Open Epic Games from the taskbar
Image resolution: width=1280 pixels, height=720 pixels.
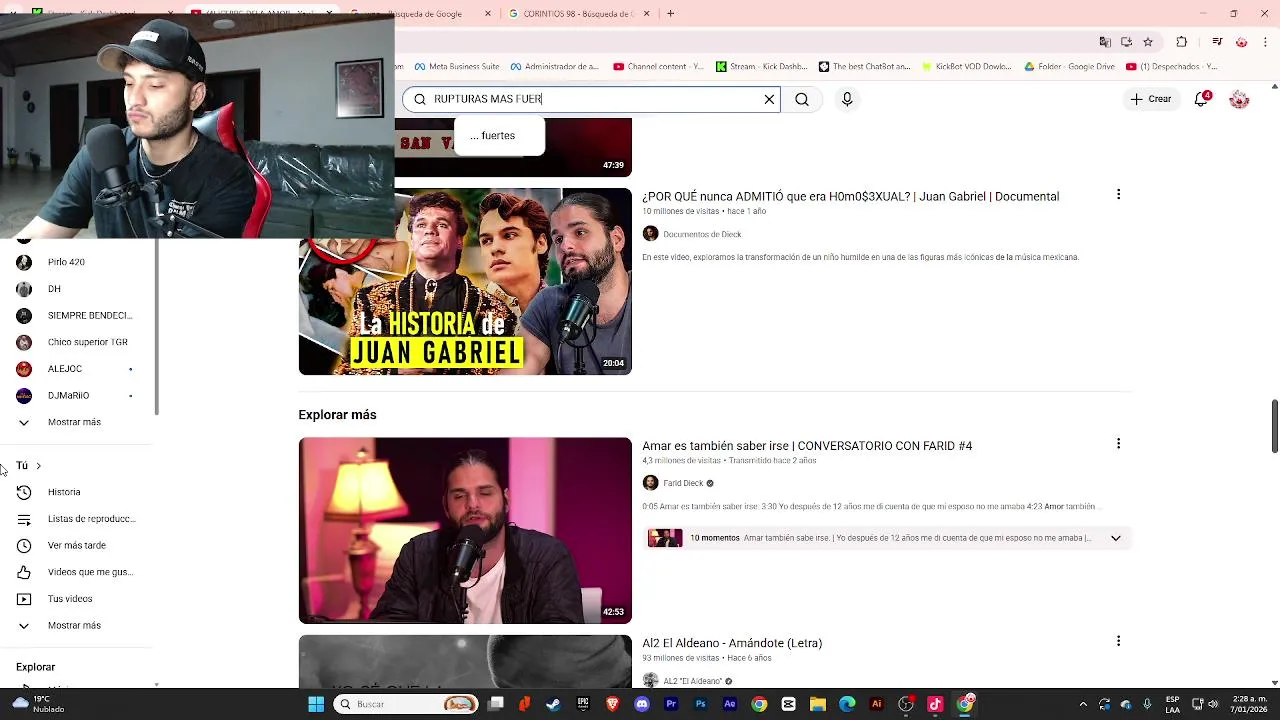click(x=583, y=704)
